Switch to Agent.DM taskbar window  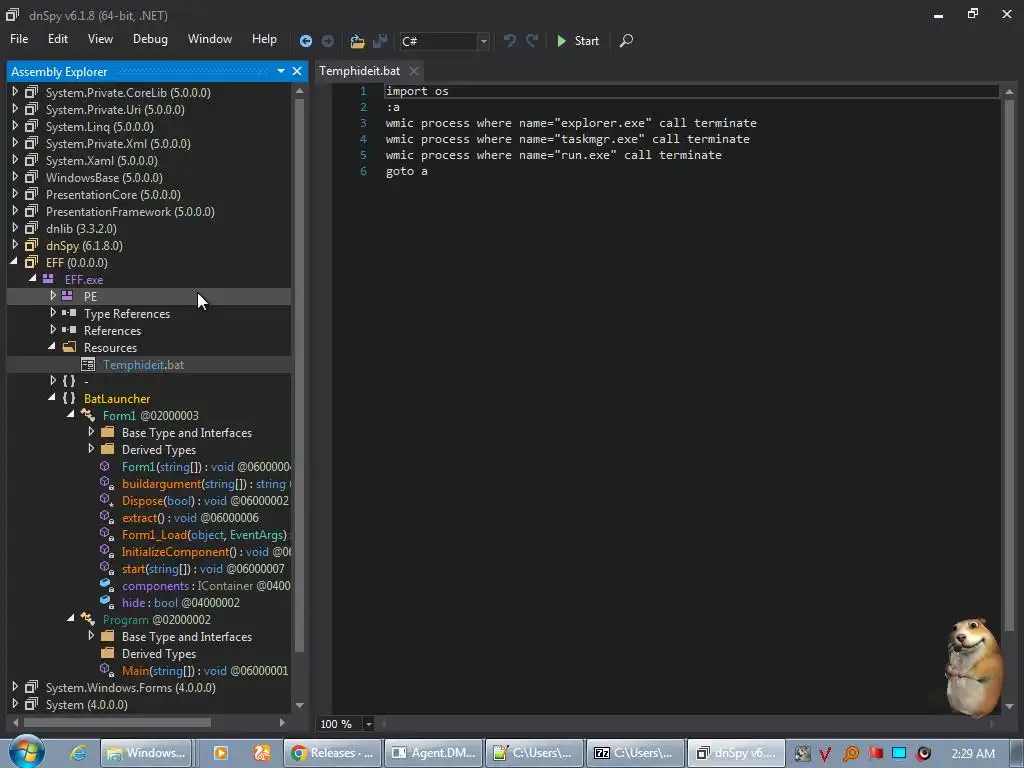click(x=434, y=753)
